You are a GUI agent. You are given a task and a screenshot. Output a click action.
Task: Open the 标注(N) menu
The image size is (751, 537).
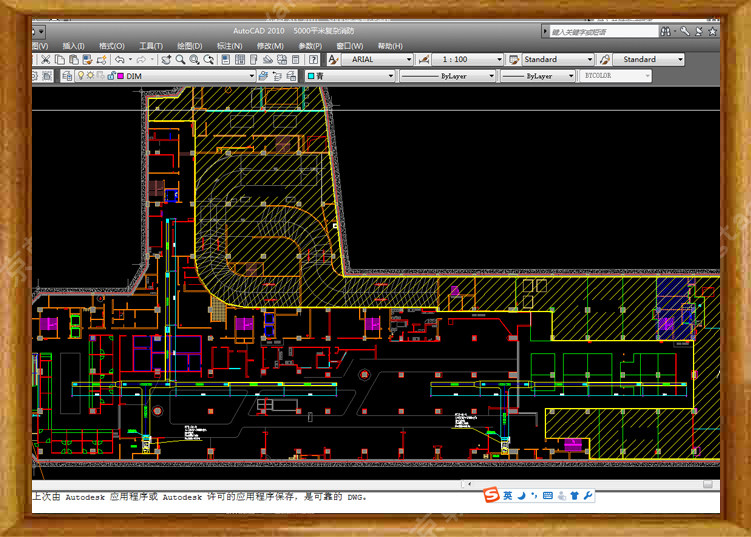(x=229, y=46)
